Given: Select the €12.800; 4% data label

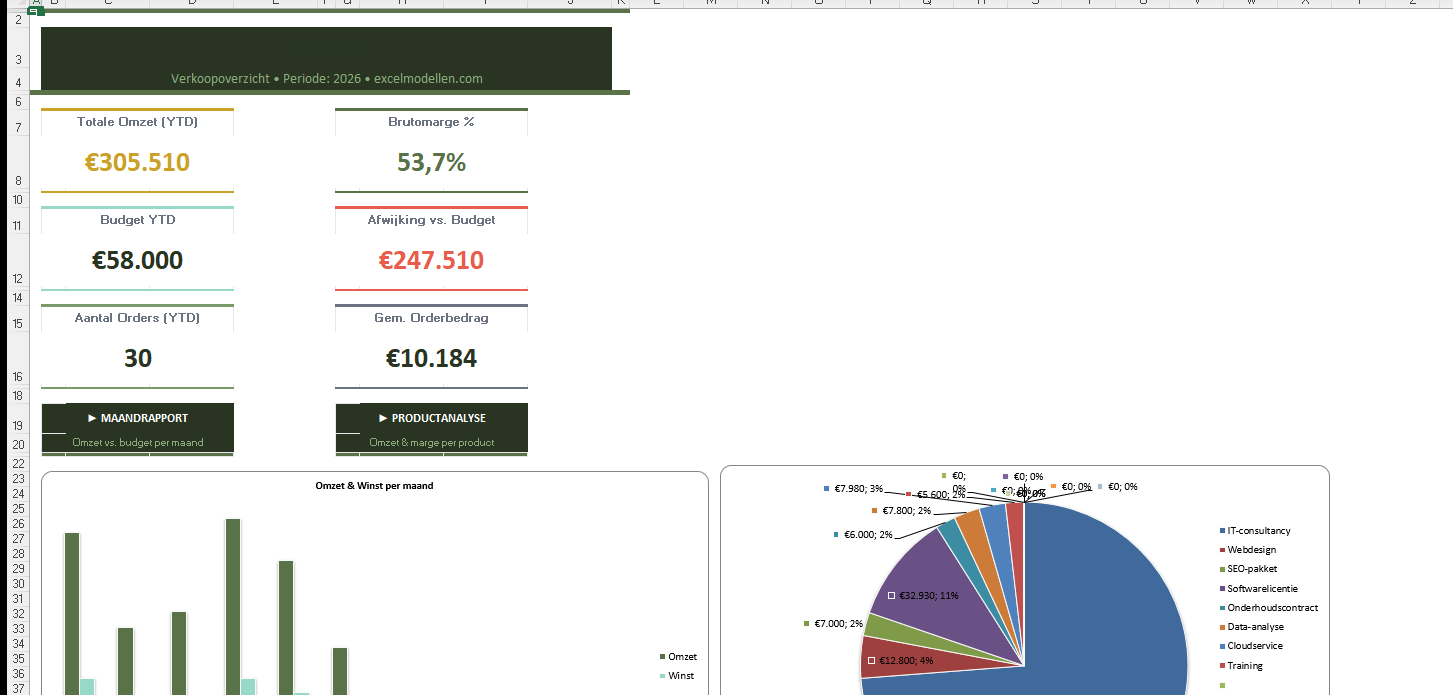Looking at the screenshot, I should (x=906, y=661).
